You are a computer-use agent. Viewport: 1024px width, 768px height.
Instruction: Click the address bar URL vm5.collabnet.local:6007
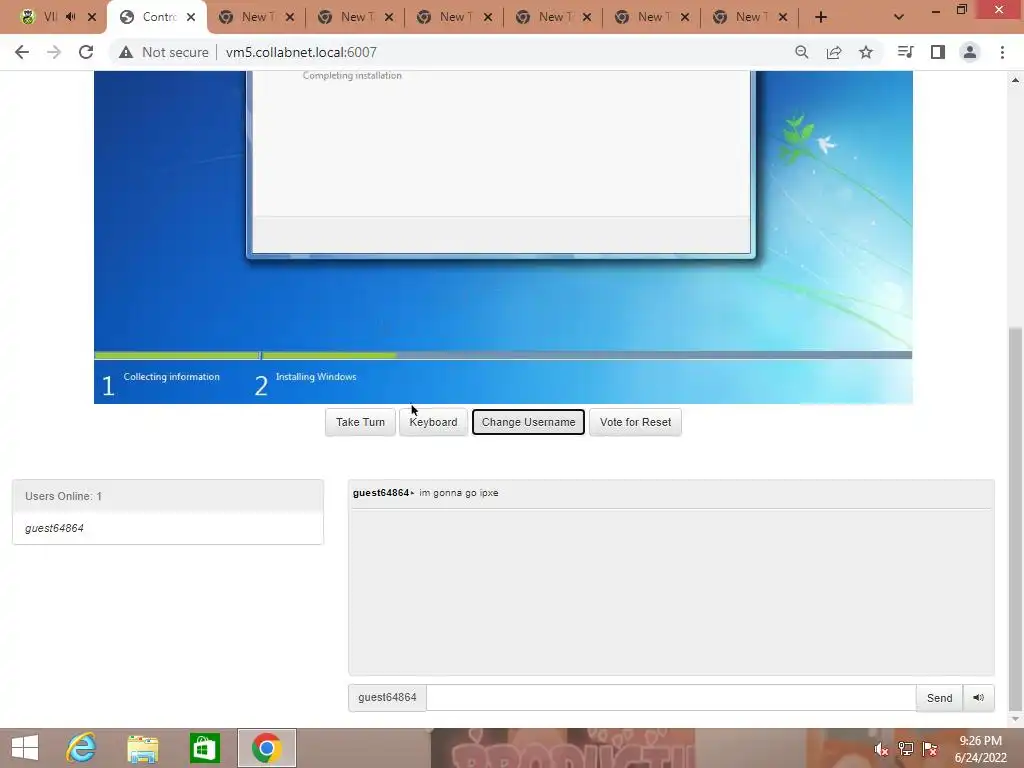301,52
